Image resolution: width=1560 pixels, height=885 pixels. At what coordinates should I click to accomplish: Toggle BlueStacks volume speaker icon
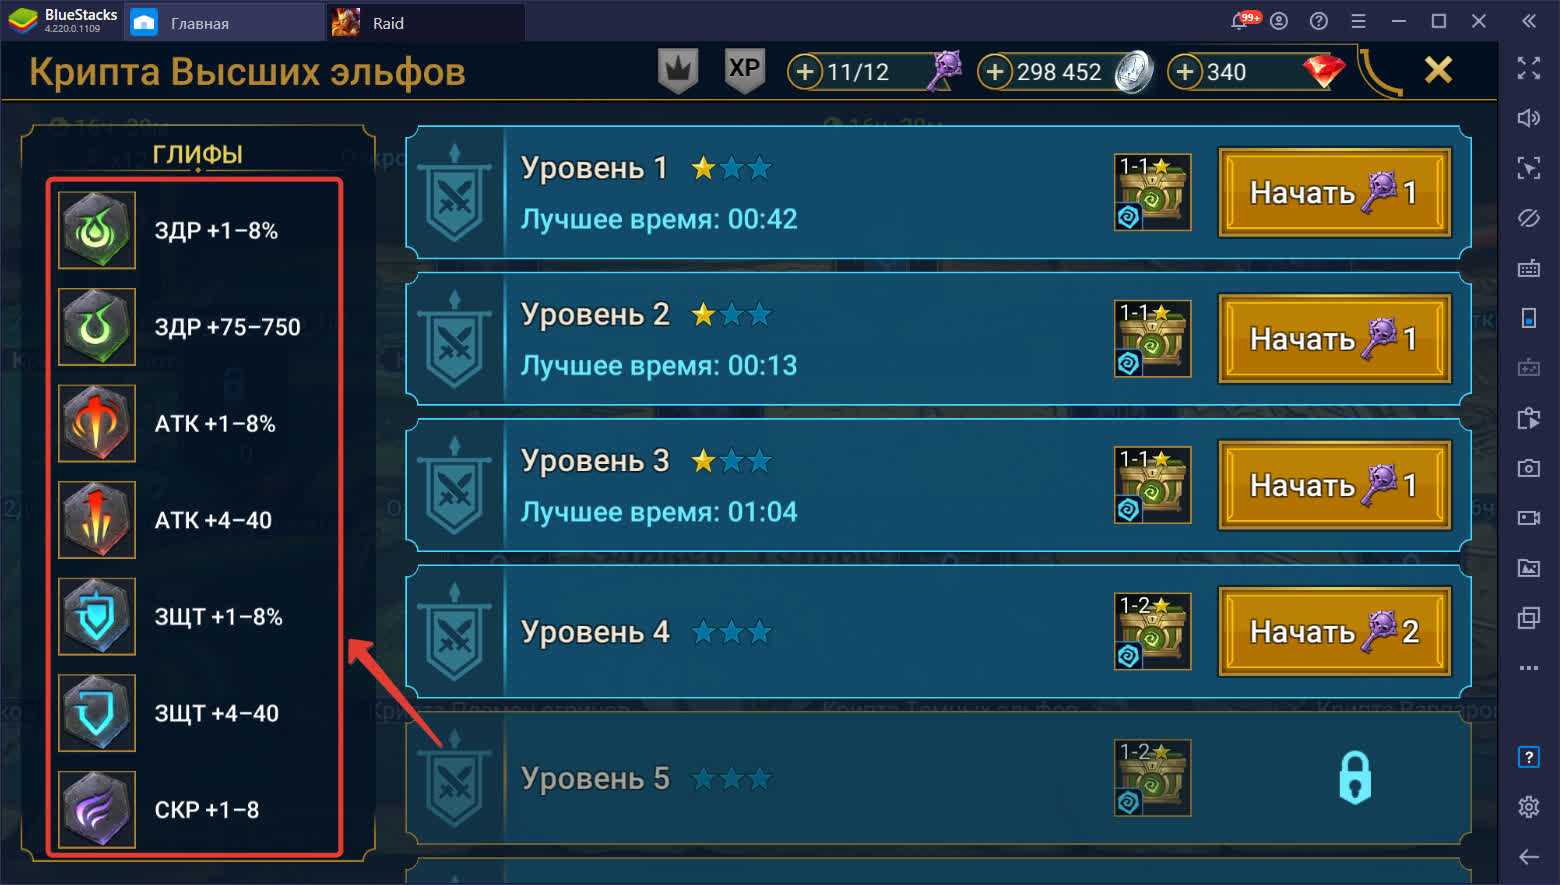click(x=1528, y=118)
